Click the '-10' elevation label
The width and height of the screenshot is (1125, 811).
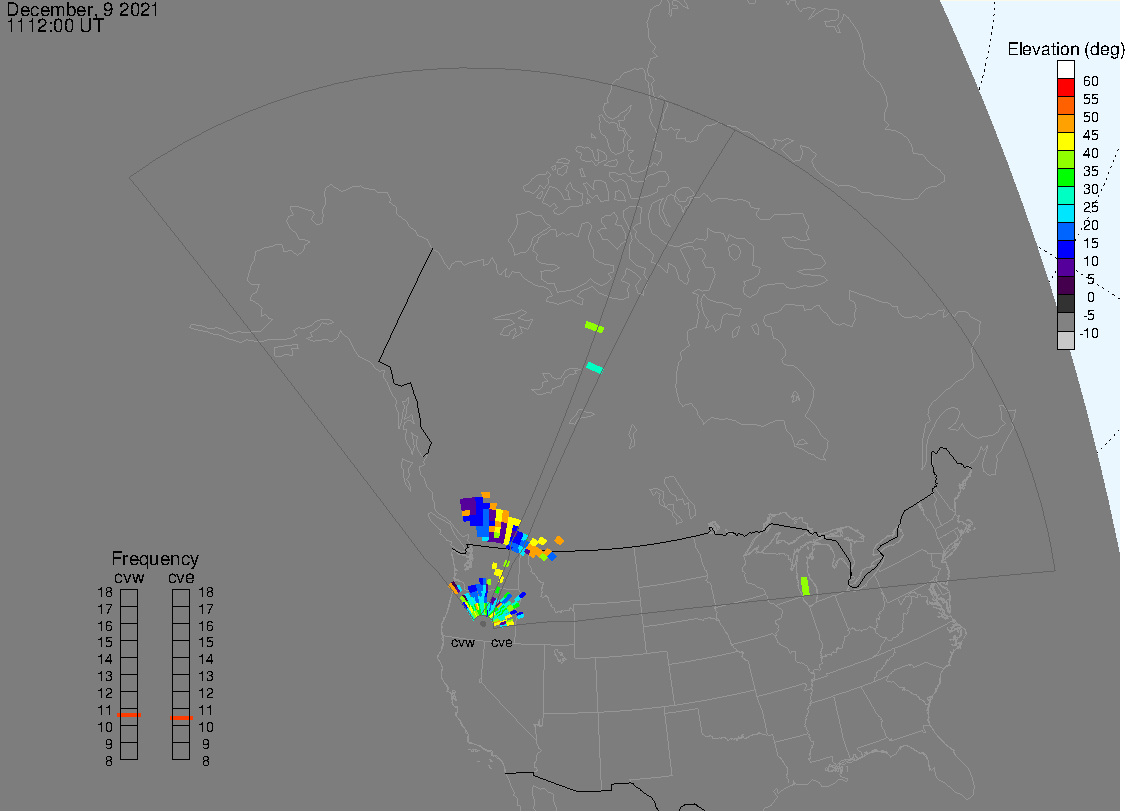click(1089, 333)
